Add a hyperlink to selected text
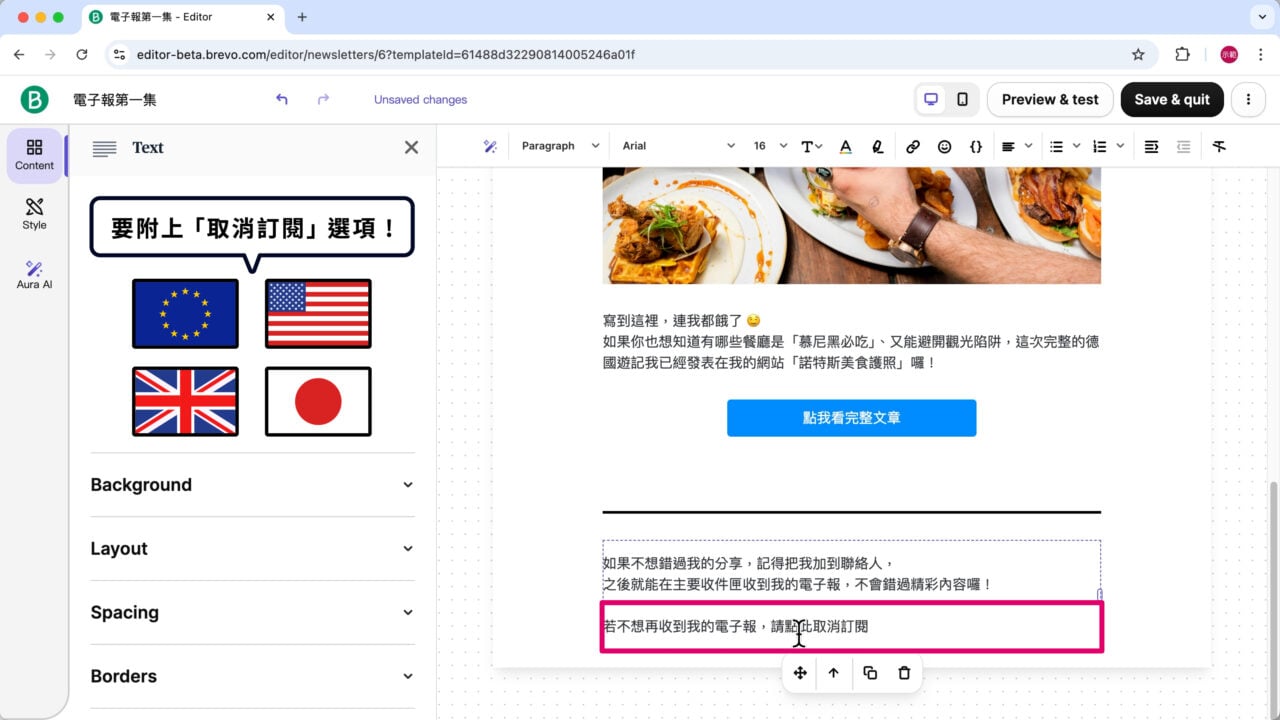Viewport: 1280px width, 720px height. click(x=912, y=146)
